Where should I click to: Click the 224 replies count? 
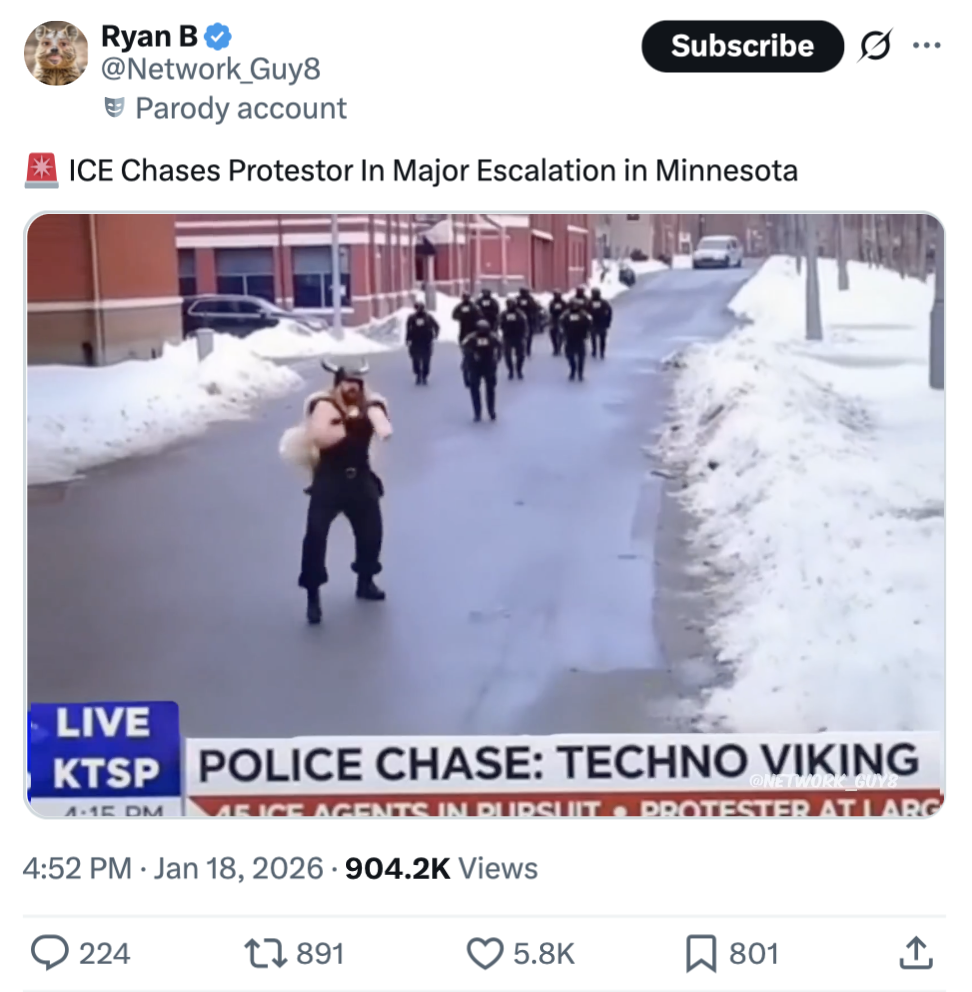104,953
